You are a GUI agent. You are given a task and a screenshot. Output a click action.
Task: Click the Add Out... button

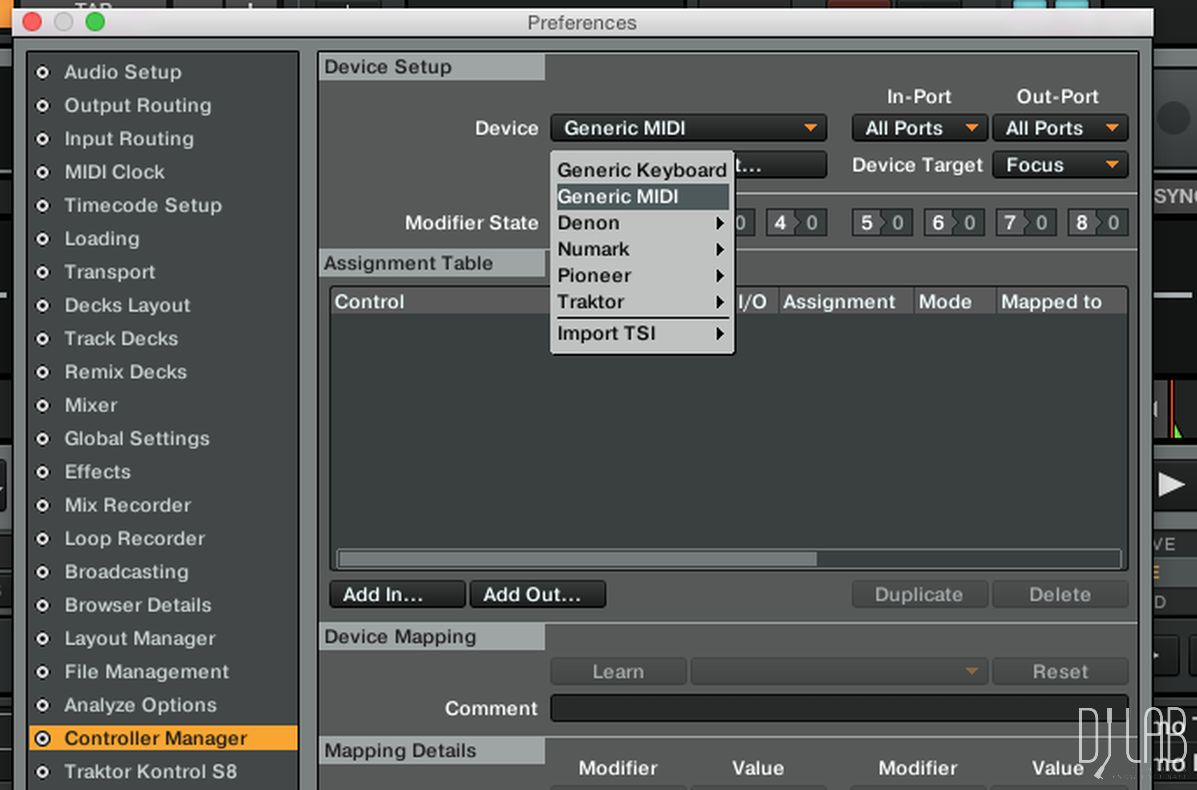(x=537, y=594)
